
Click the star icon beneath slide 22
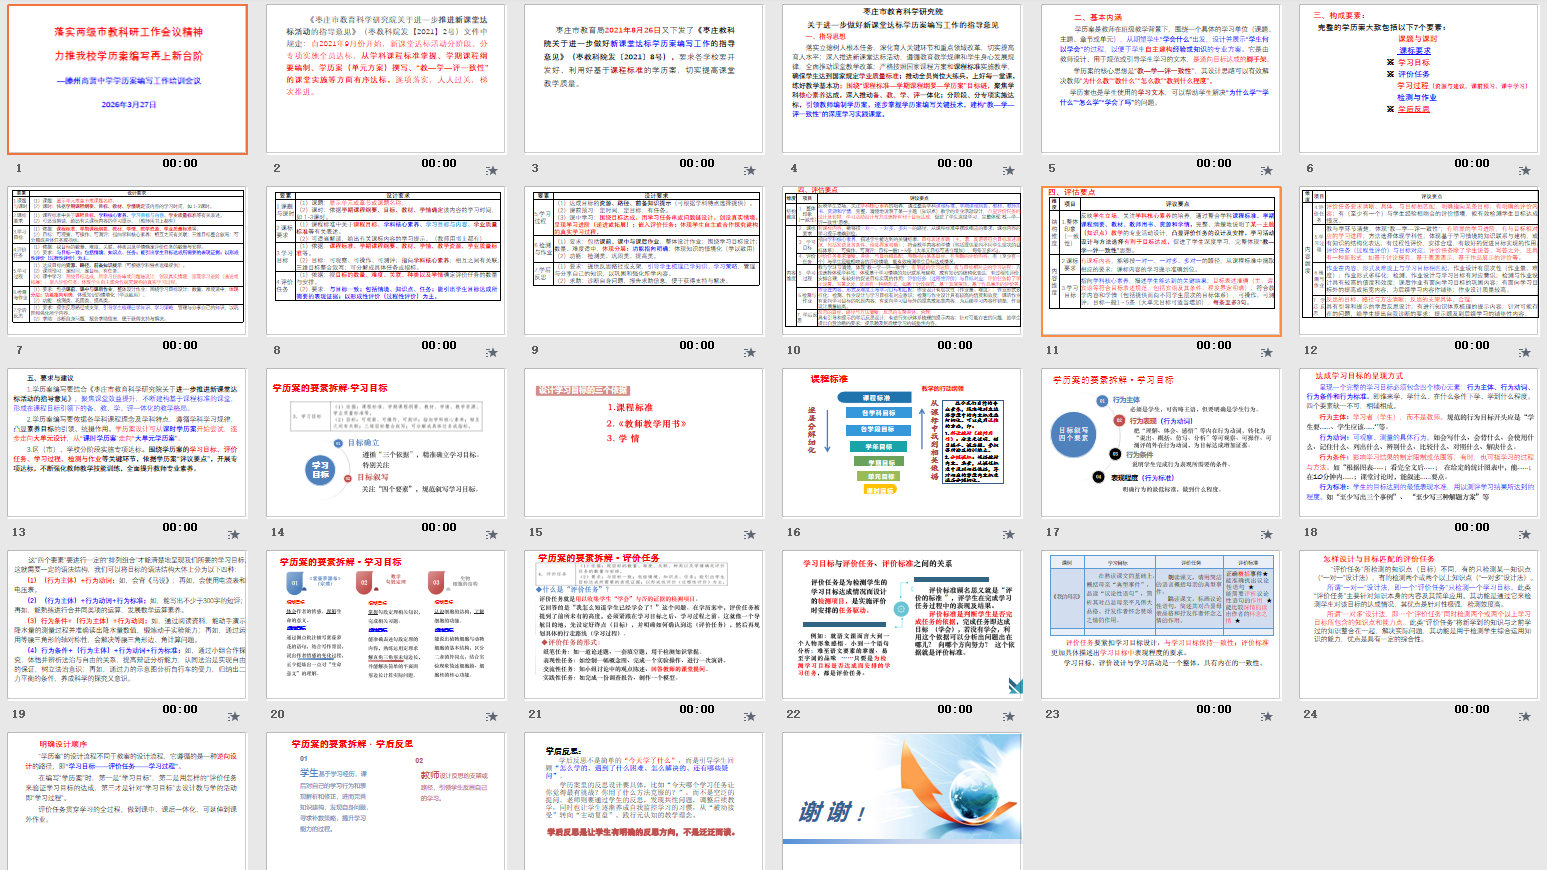[x=1008, y=717]
